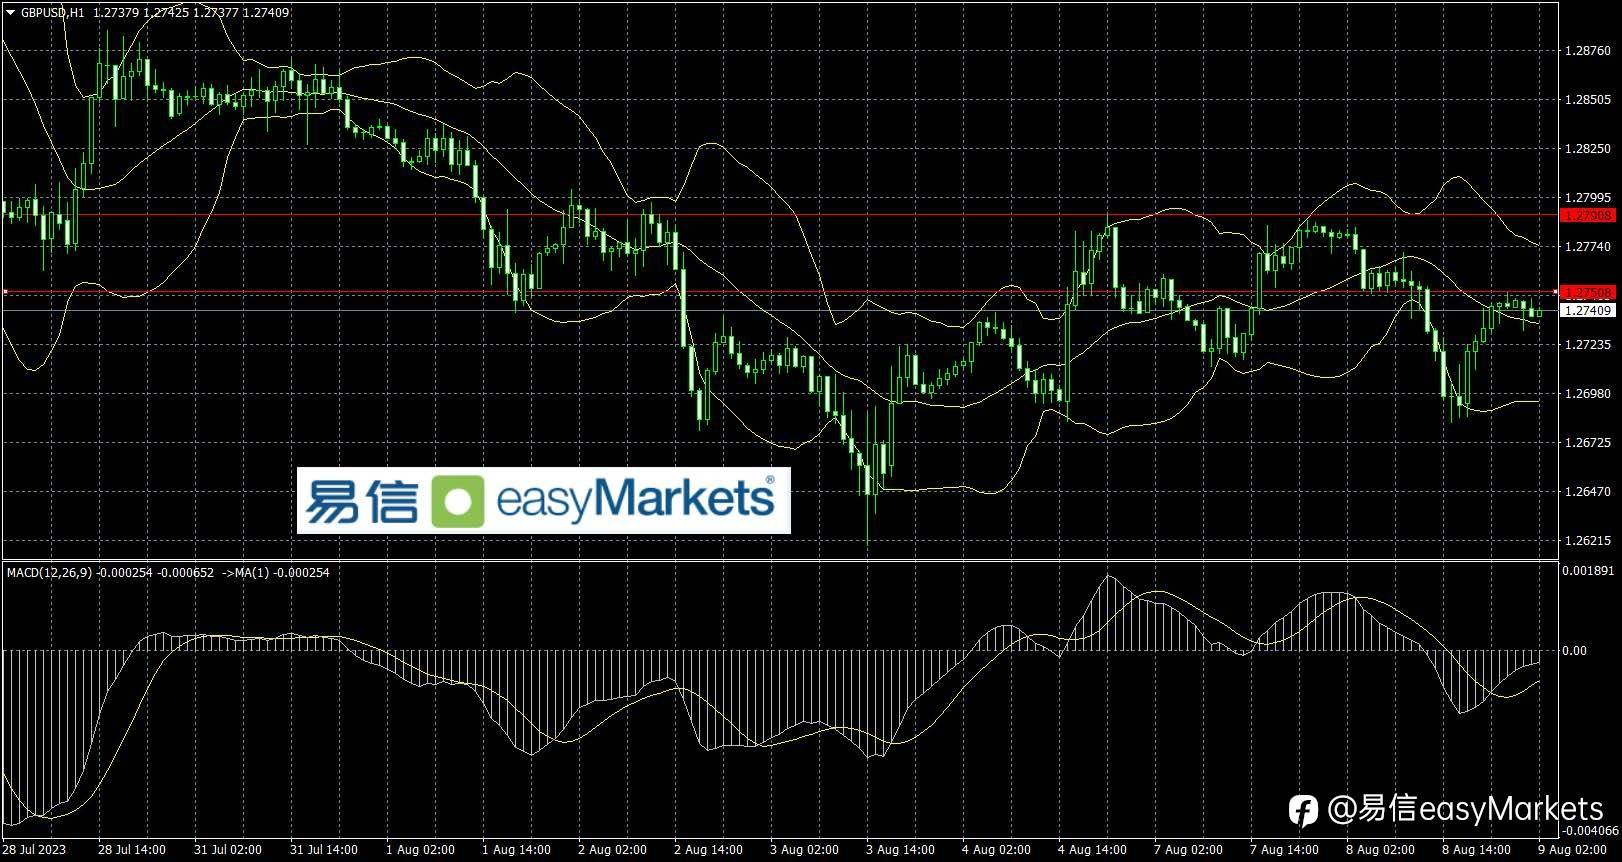Click the MACD(12,26,9) indicator label
Screen dimensions: 1622x862
pyautogui.click(x=49, y=572)
